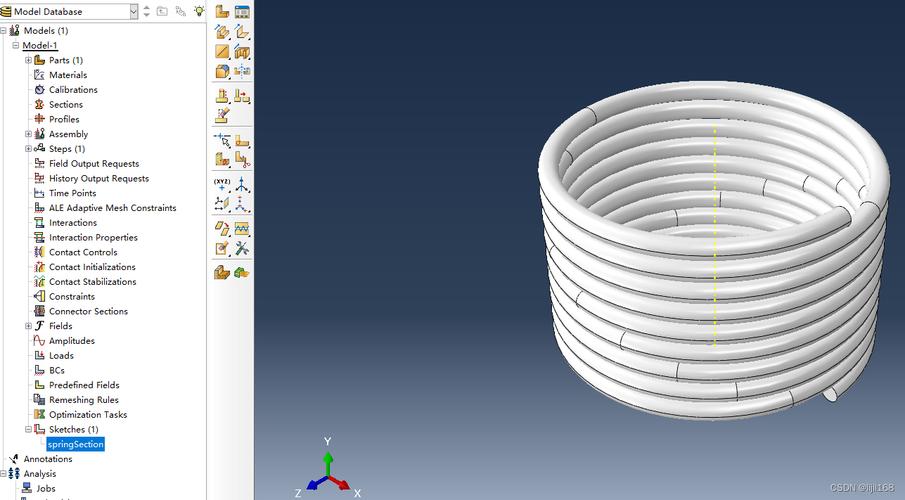
Task: Select the Profiles tree item
Action: tap(64, 120)
